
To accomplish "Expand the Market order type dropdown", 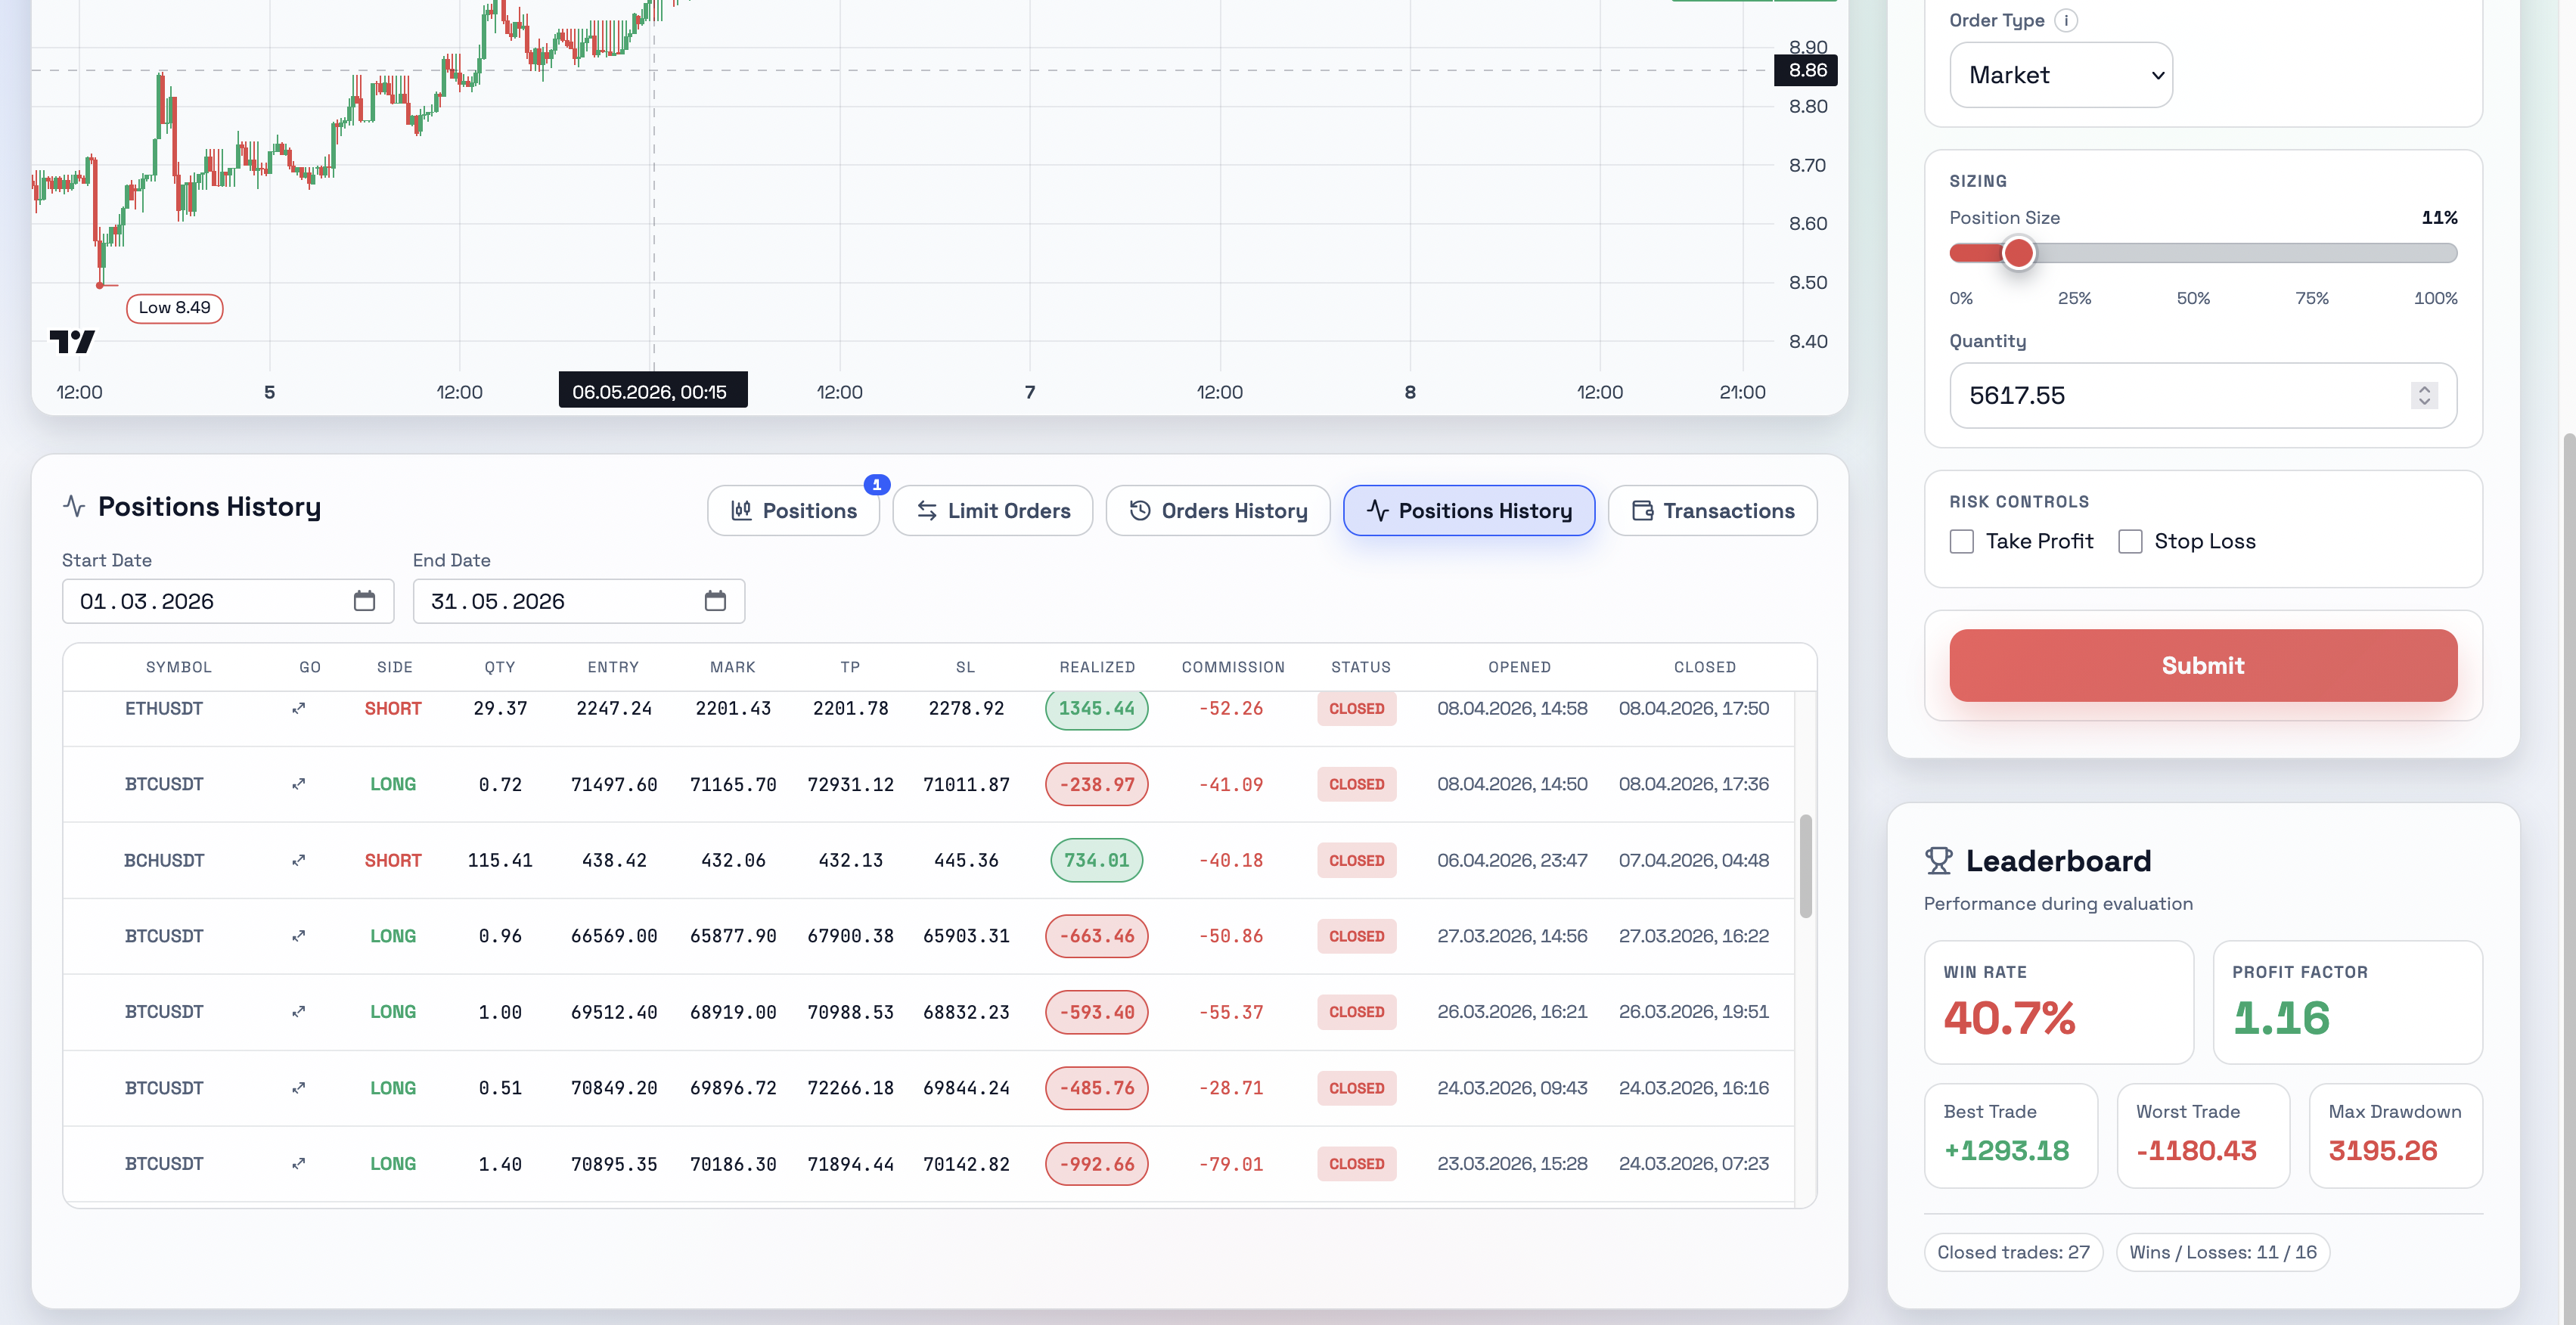I will click(x=2061, y=75).
